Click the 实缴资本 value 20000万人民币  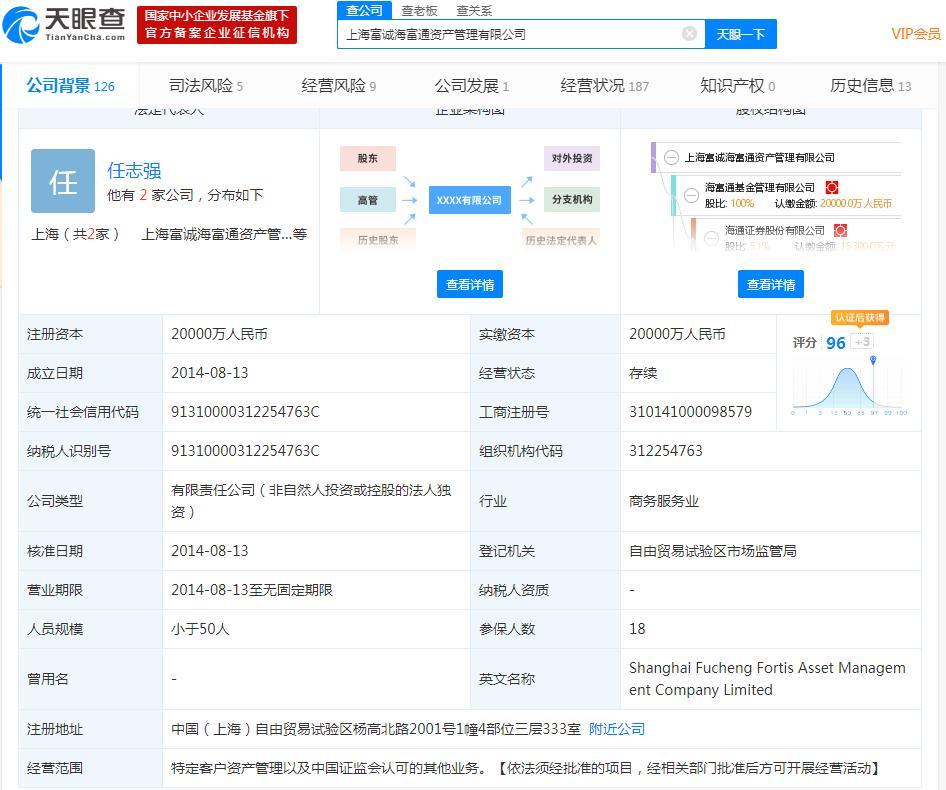[677, 334]
